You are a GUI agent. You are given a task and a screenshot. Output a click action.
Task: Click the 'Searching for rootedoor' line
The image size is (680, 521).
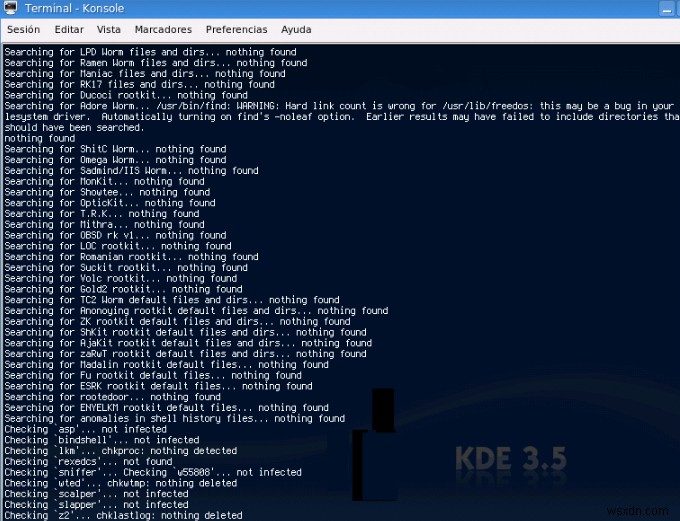113,397
